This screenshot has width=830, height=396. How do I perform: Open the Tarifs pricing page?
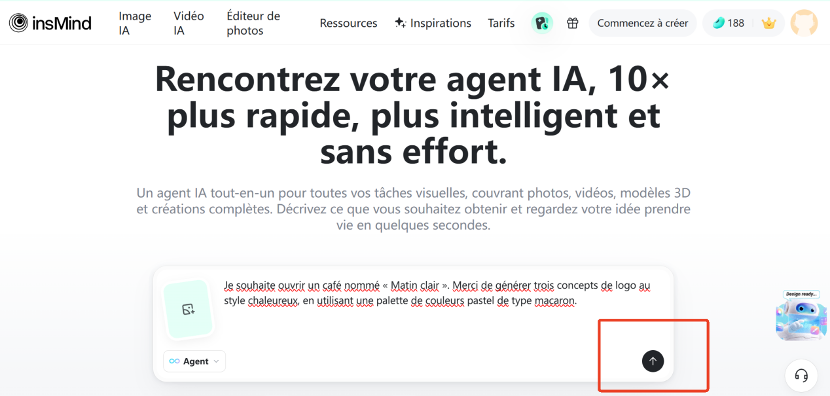[x=501, y=23]
